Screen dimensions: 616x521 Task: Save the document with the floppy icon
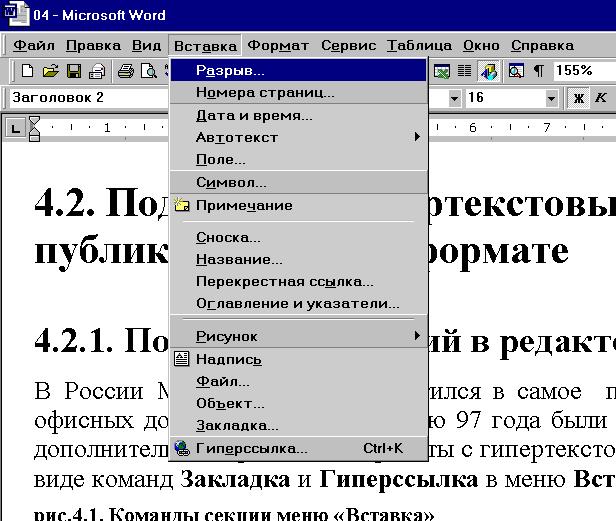tap(74, 71)
